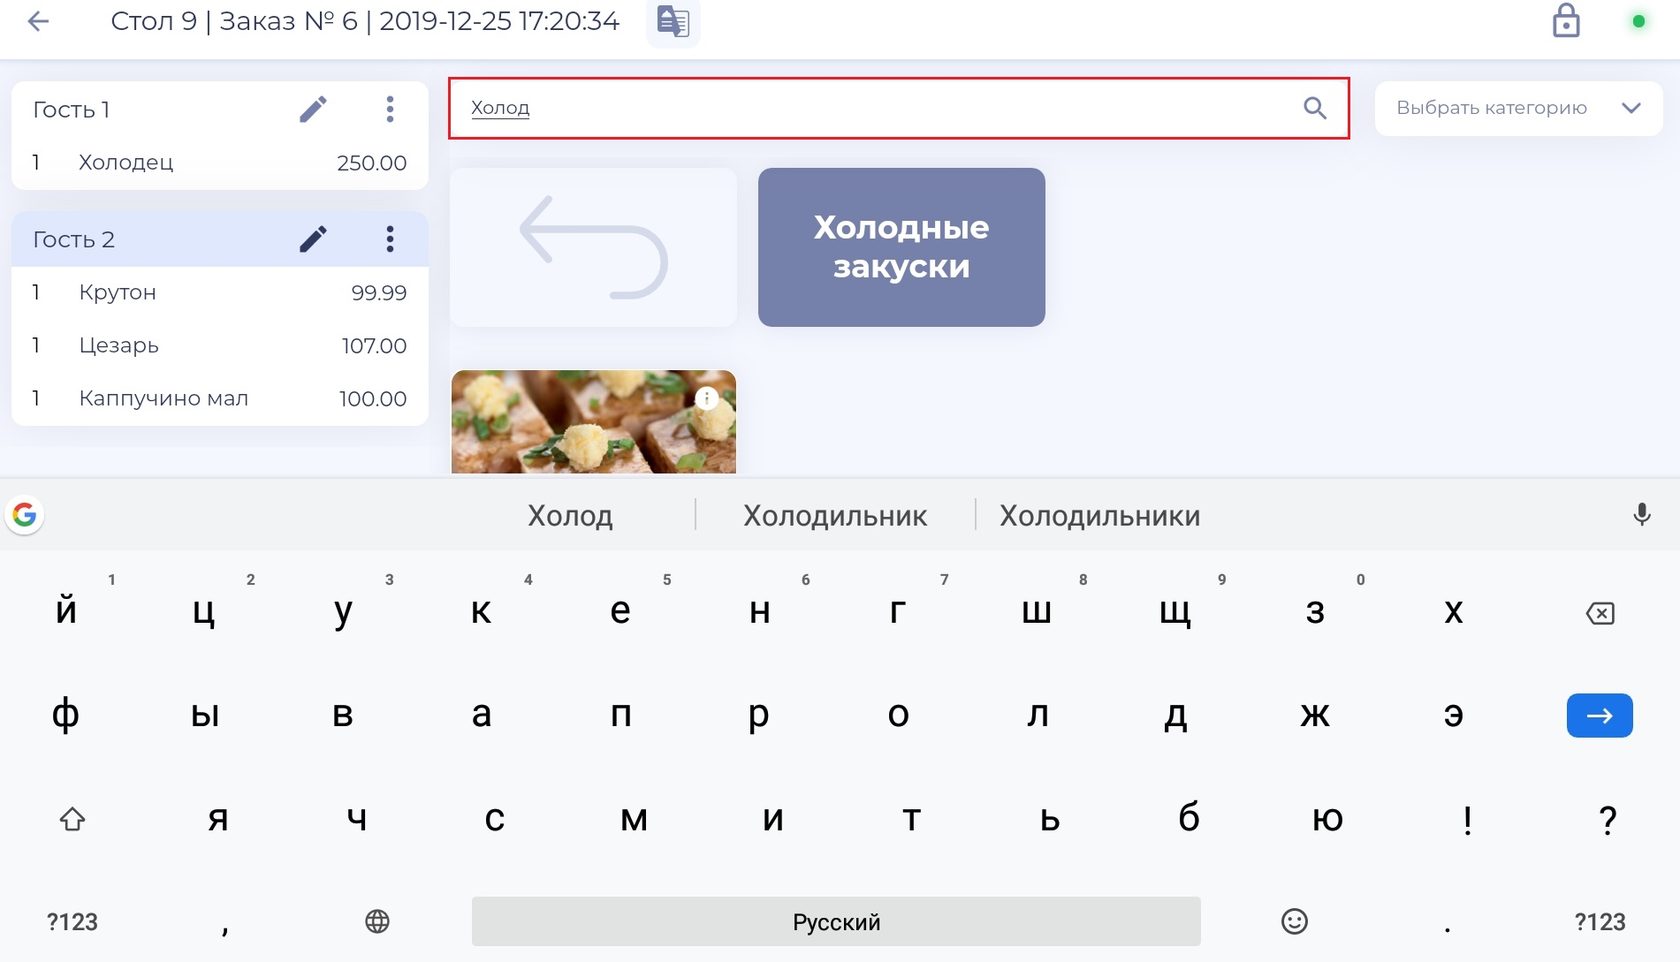Tap the б key
This screenshot has height=962, width=1680.
tap(1189, 818)
